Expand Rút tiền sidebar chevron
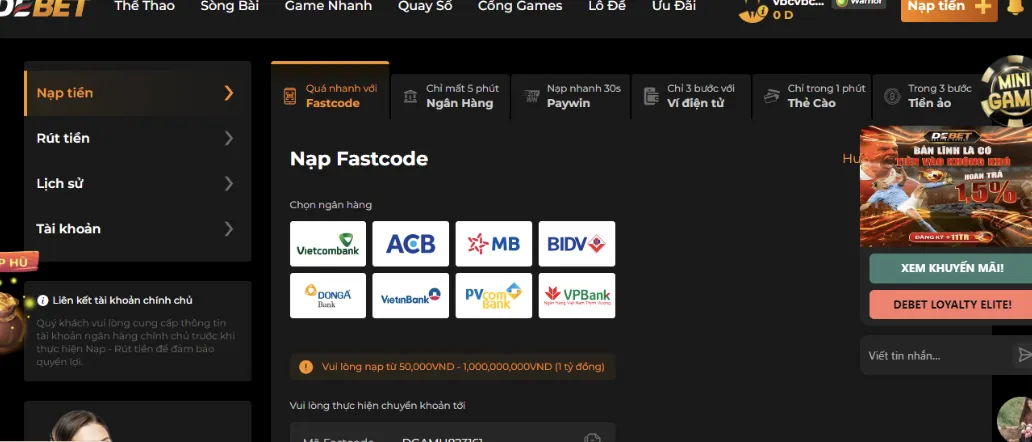 [x=229, y=138]
